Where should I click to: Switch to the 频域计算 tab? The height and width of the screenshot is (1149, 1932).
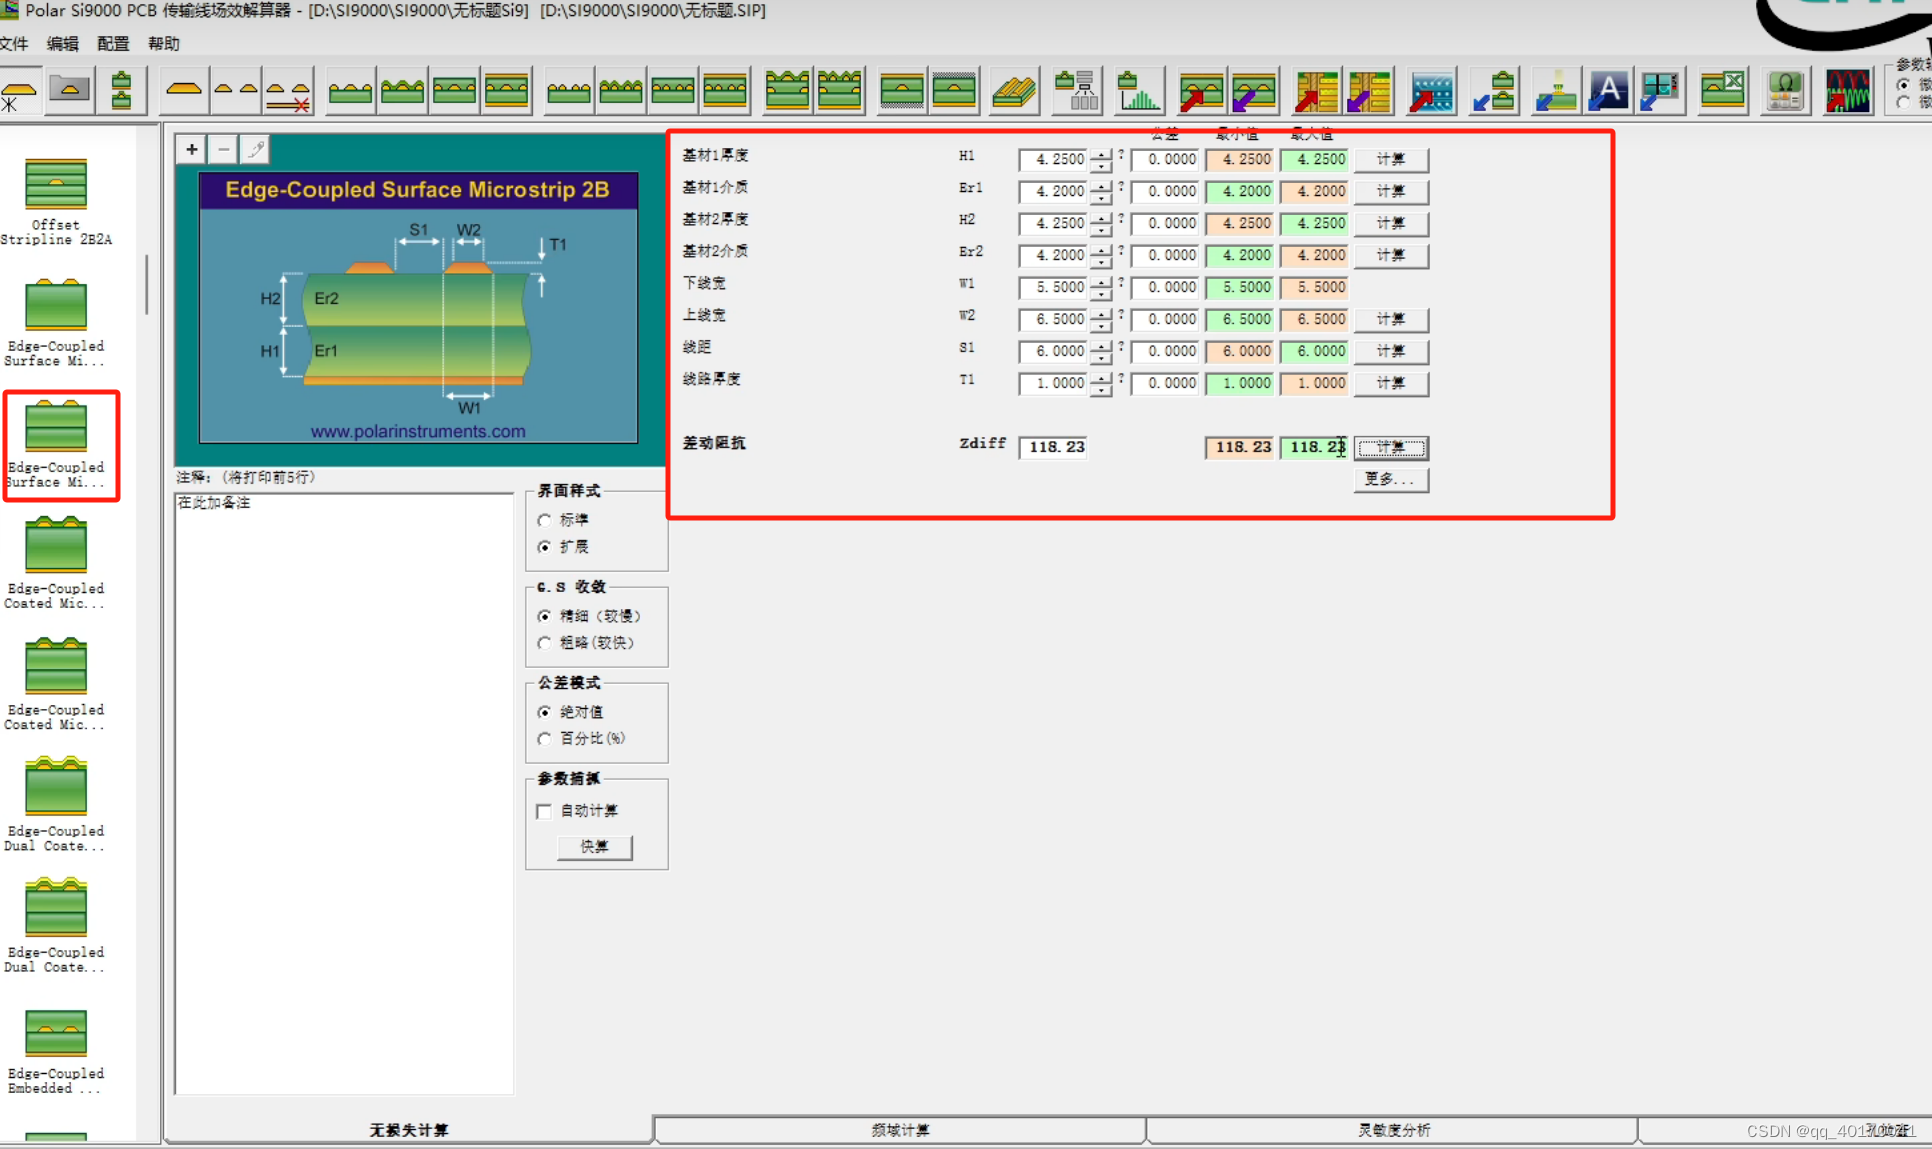(900, 1130)
